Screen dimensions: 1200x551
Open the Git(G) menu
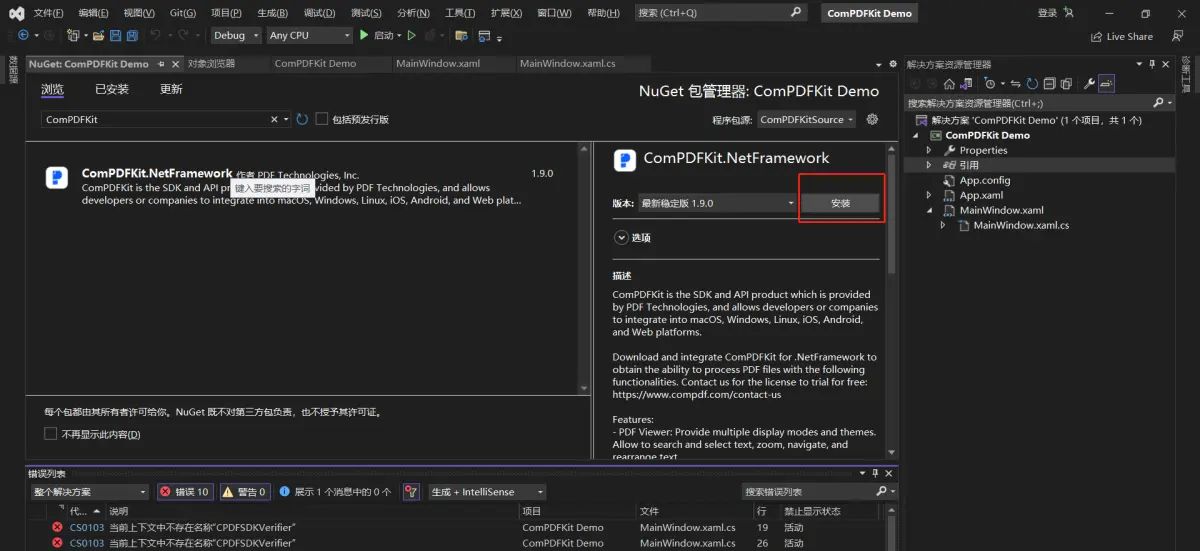(183, 13)
